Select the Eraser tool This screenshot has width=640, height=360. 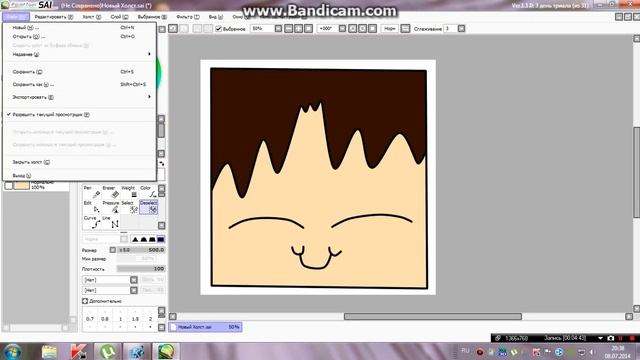click(111, 192)
